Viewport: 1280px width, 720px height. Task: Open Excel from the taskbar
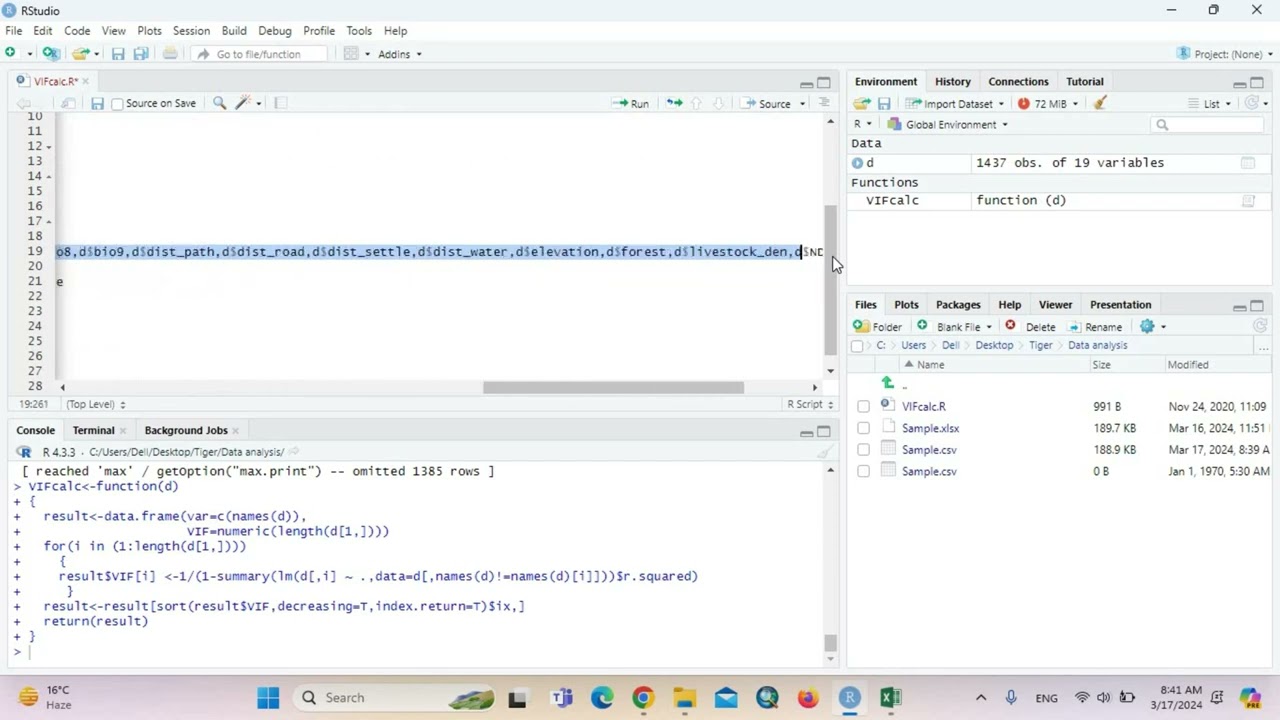click(x=890, y=698)
